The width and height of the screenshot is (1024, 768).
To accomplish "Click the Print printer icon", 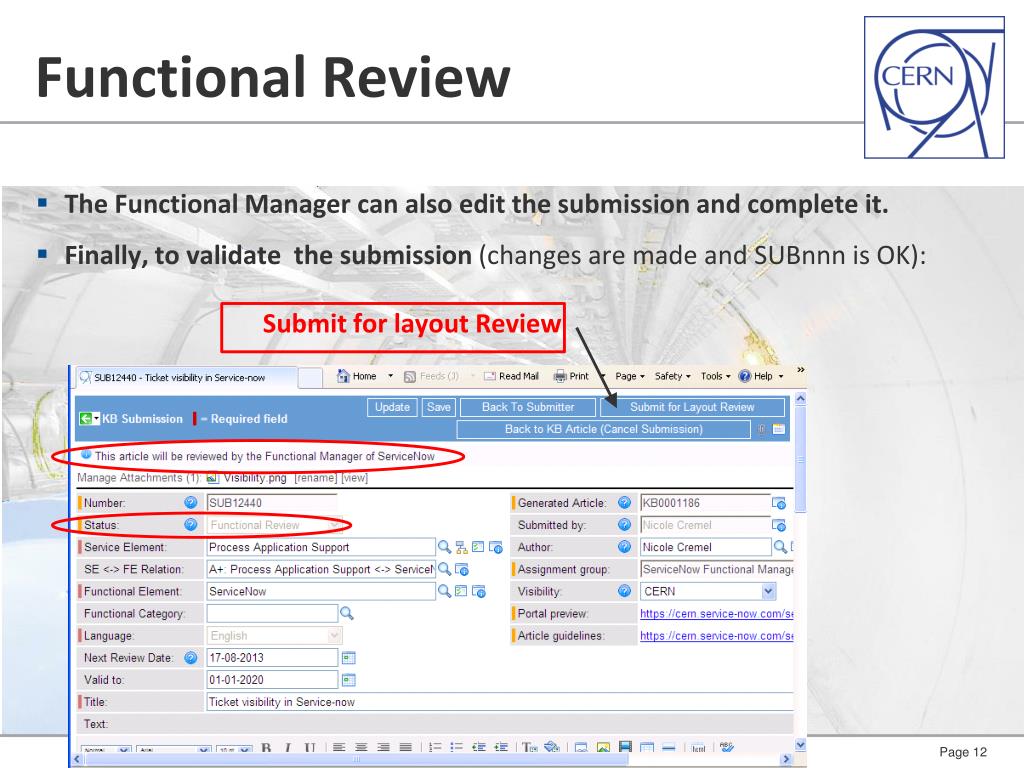I will pyautogui.click(x=560, y=376).
